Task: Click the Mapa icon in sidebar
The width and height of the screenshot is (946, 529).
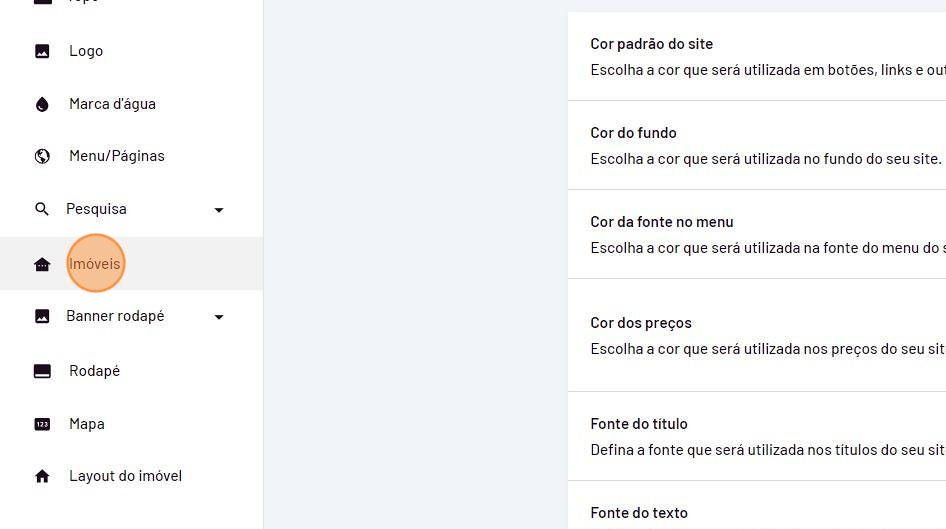Action: click(42, 424)
